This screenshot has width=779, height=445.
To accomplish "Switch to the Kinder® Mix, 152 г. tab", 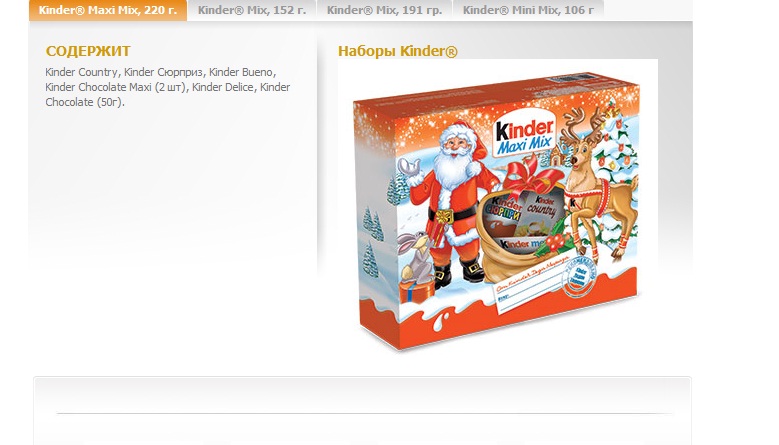I will click(x=252, y=10).
